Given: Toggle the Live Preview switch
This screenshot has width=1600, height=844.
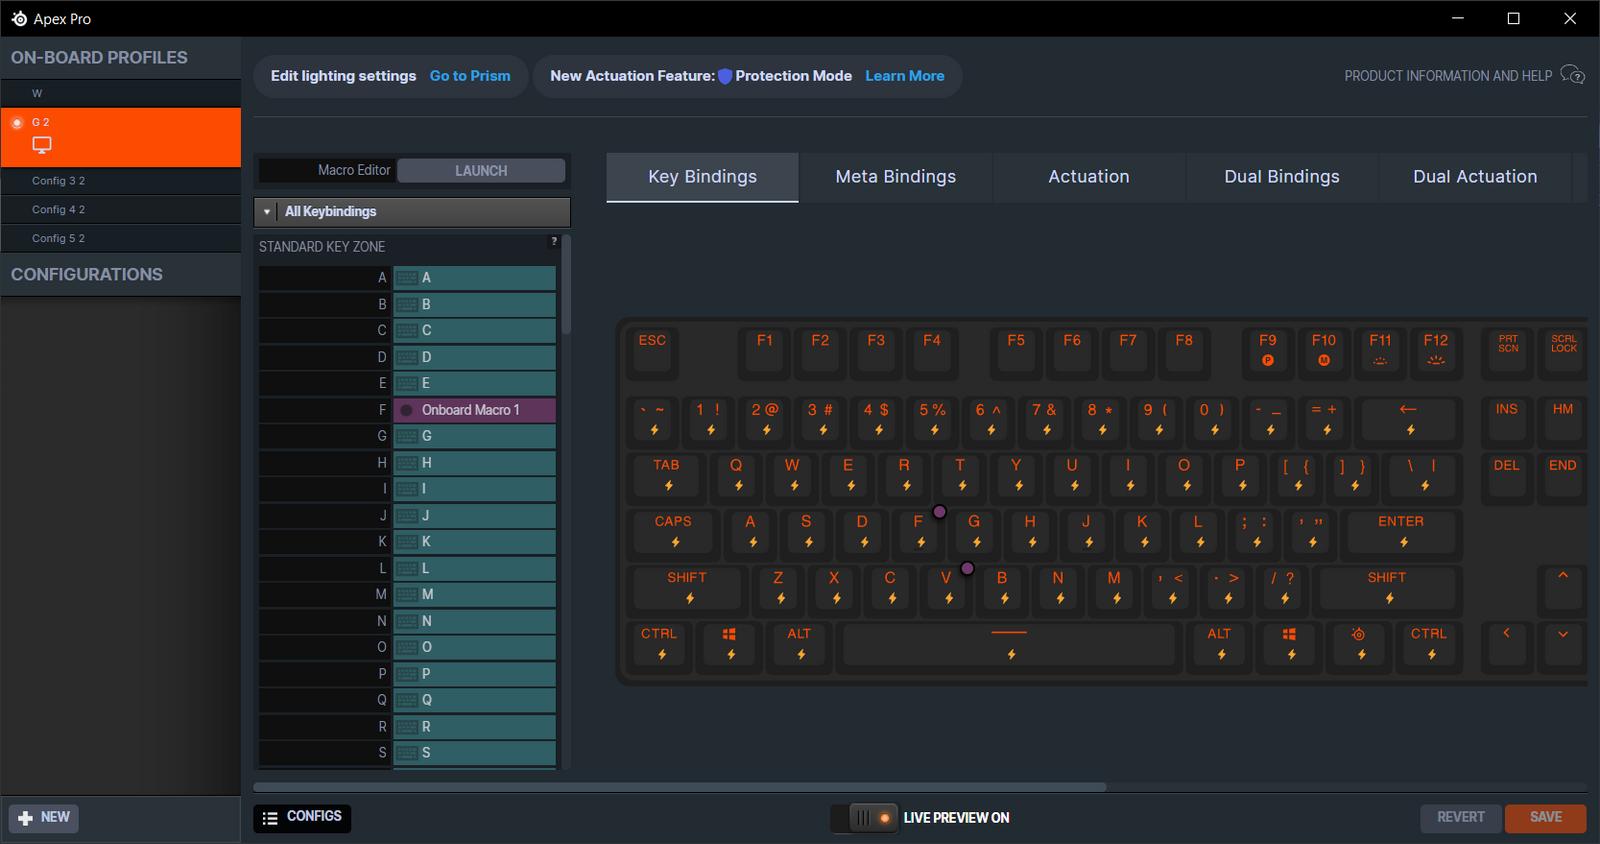Looking at the screenshot, I should point(863,818).
